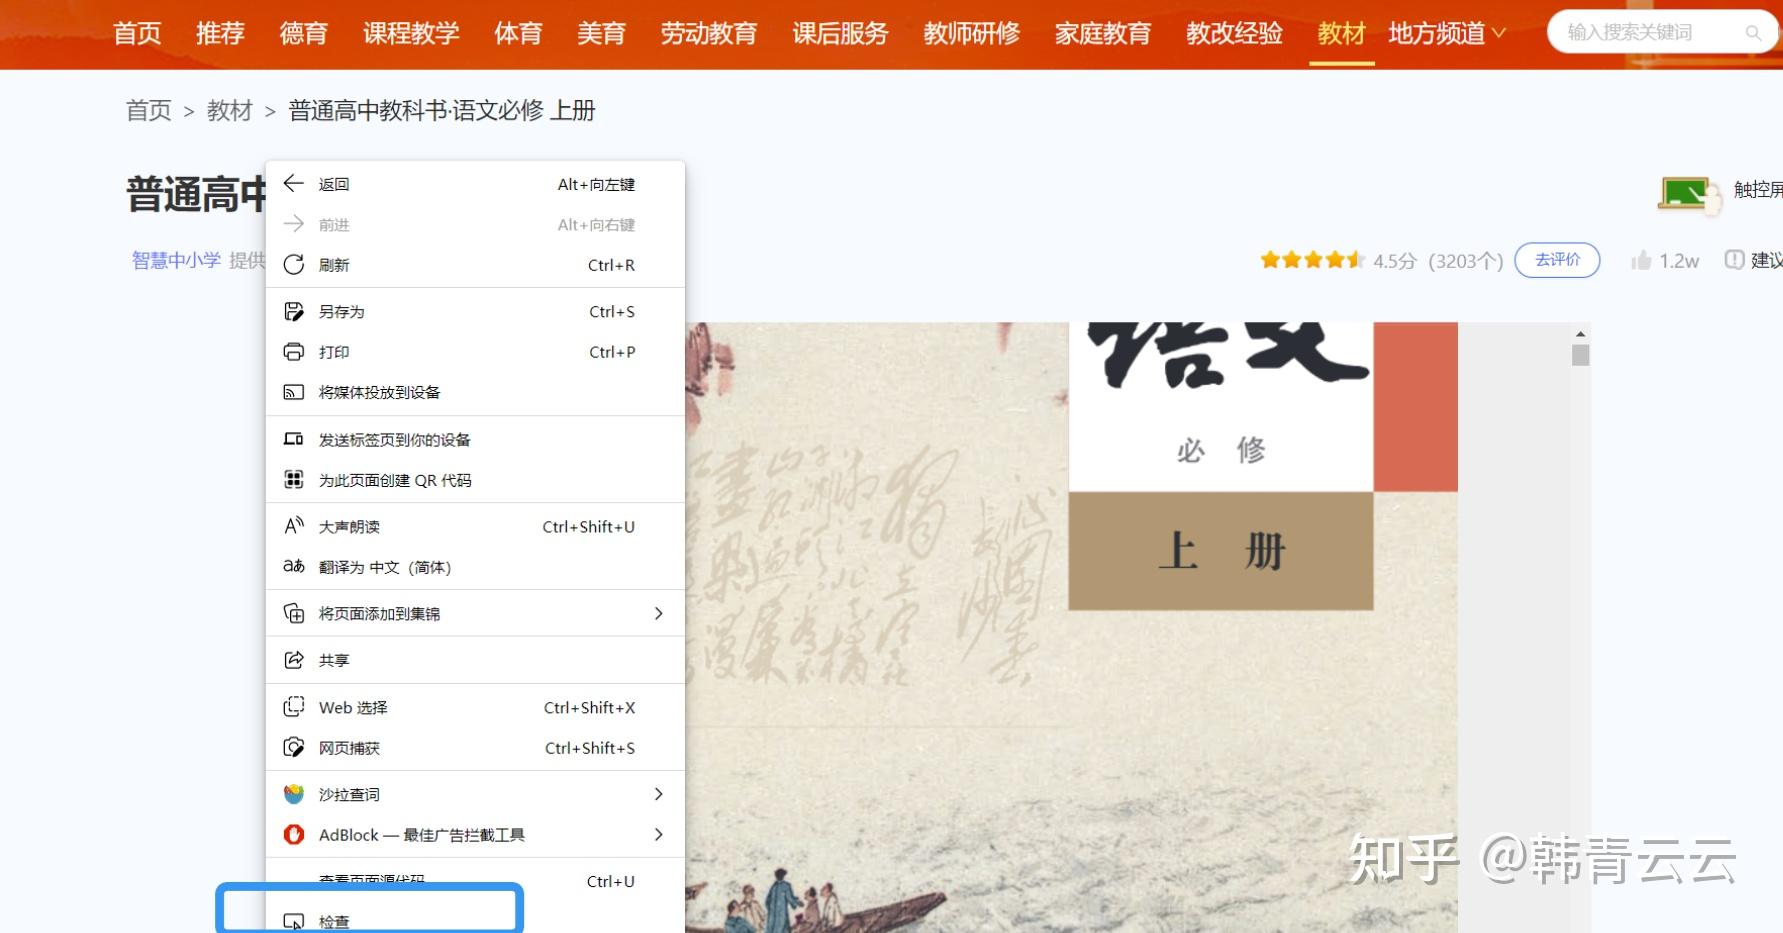Image resolution: width=1783 pixels, height=933 pixels.
Task: Click the 4.5分 star rating
Action: 1312,260
